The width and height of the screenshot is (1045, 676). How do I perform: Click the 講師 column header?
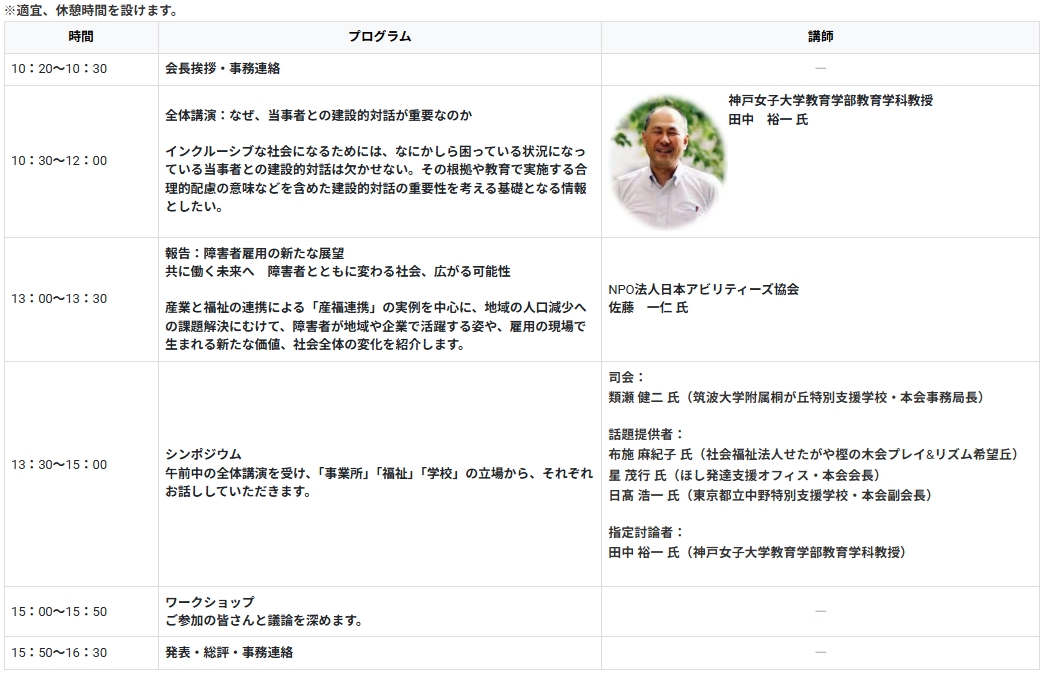(x=820, y=37)
